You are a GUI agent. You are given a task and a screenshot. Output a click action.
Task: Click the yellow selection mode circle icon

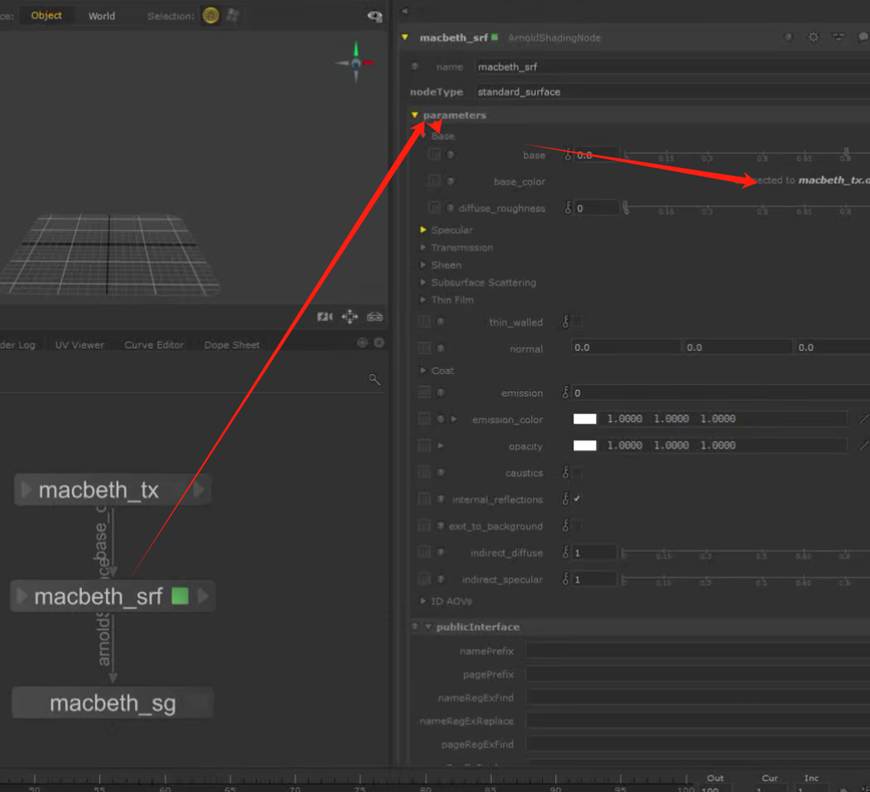[210, 15]
